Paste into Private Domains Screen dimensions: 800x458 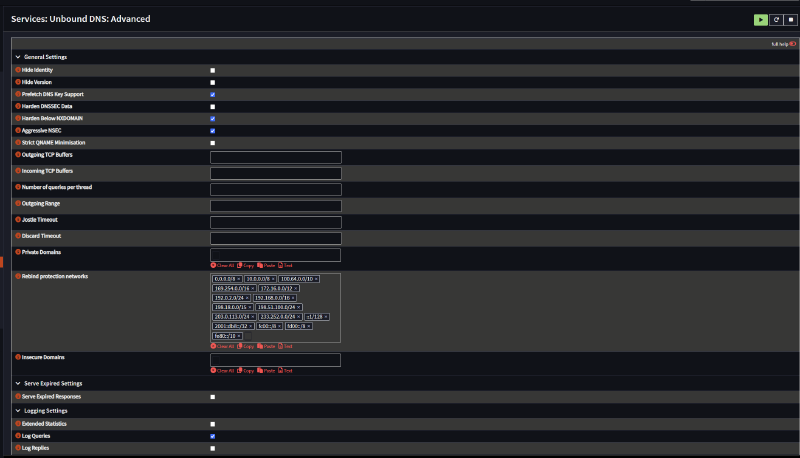266,266
